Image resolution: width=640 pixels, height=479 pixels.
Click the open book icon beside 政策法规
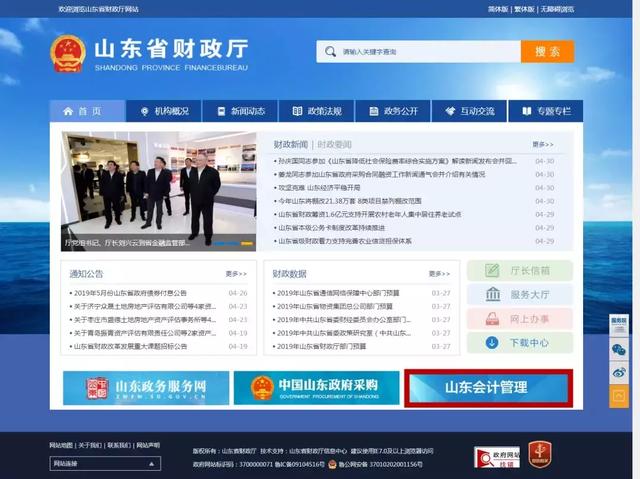click(297, 111)
